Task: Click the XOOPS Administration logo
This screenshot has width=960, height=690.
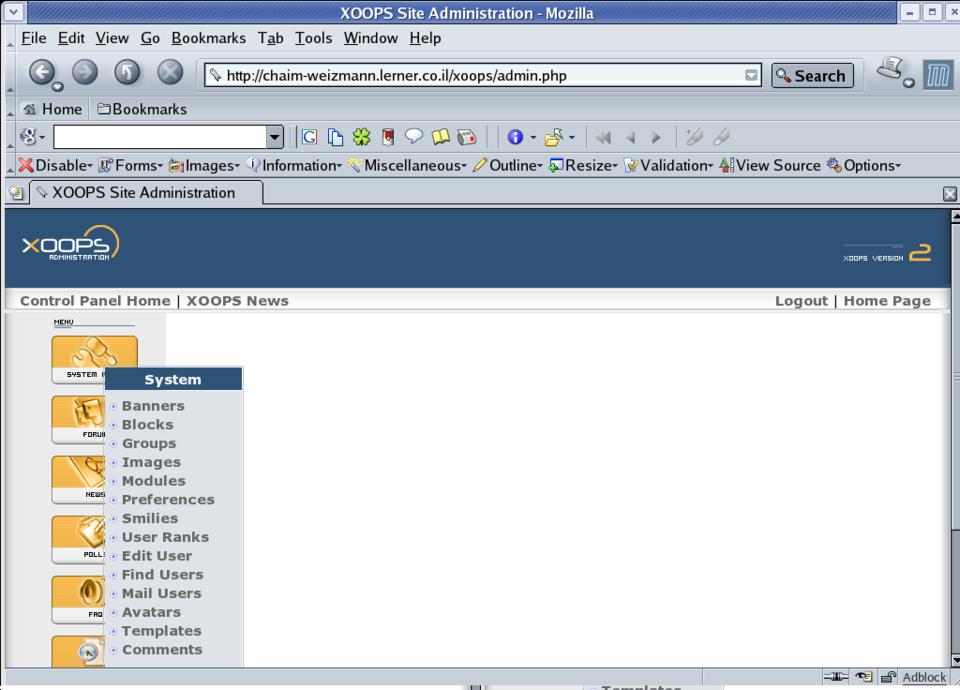Action: click(70, 244)
